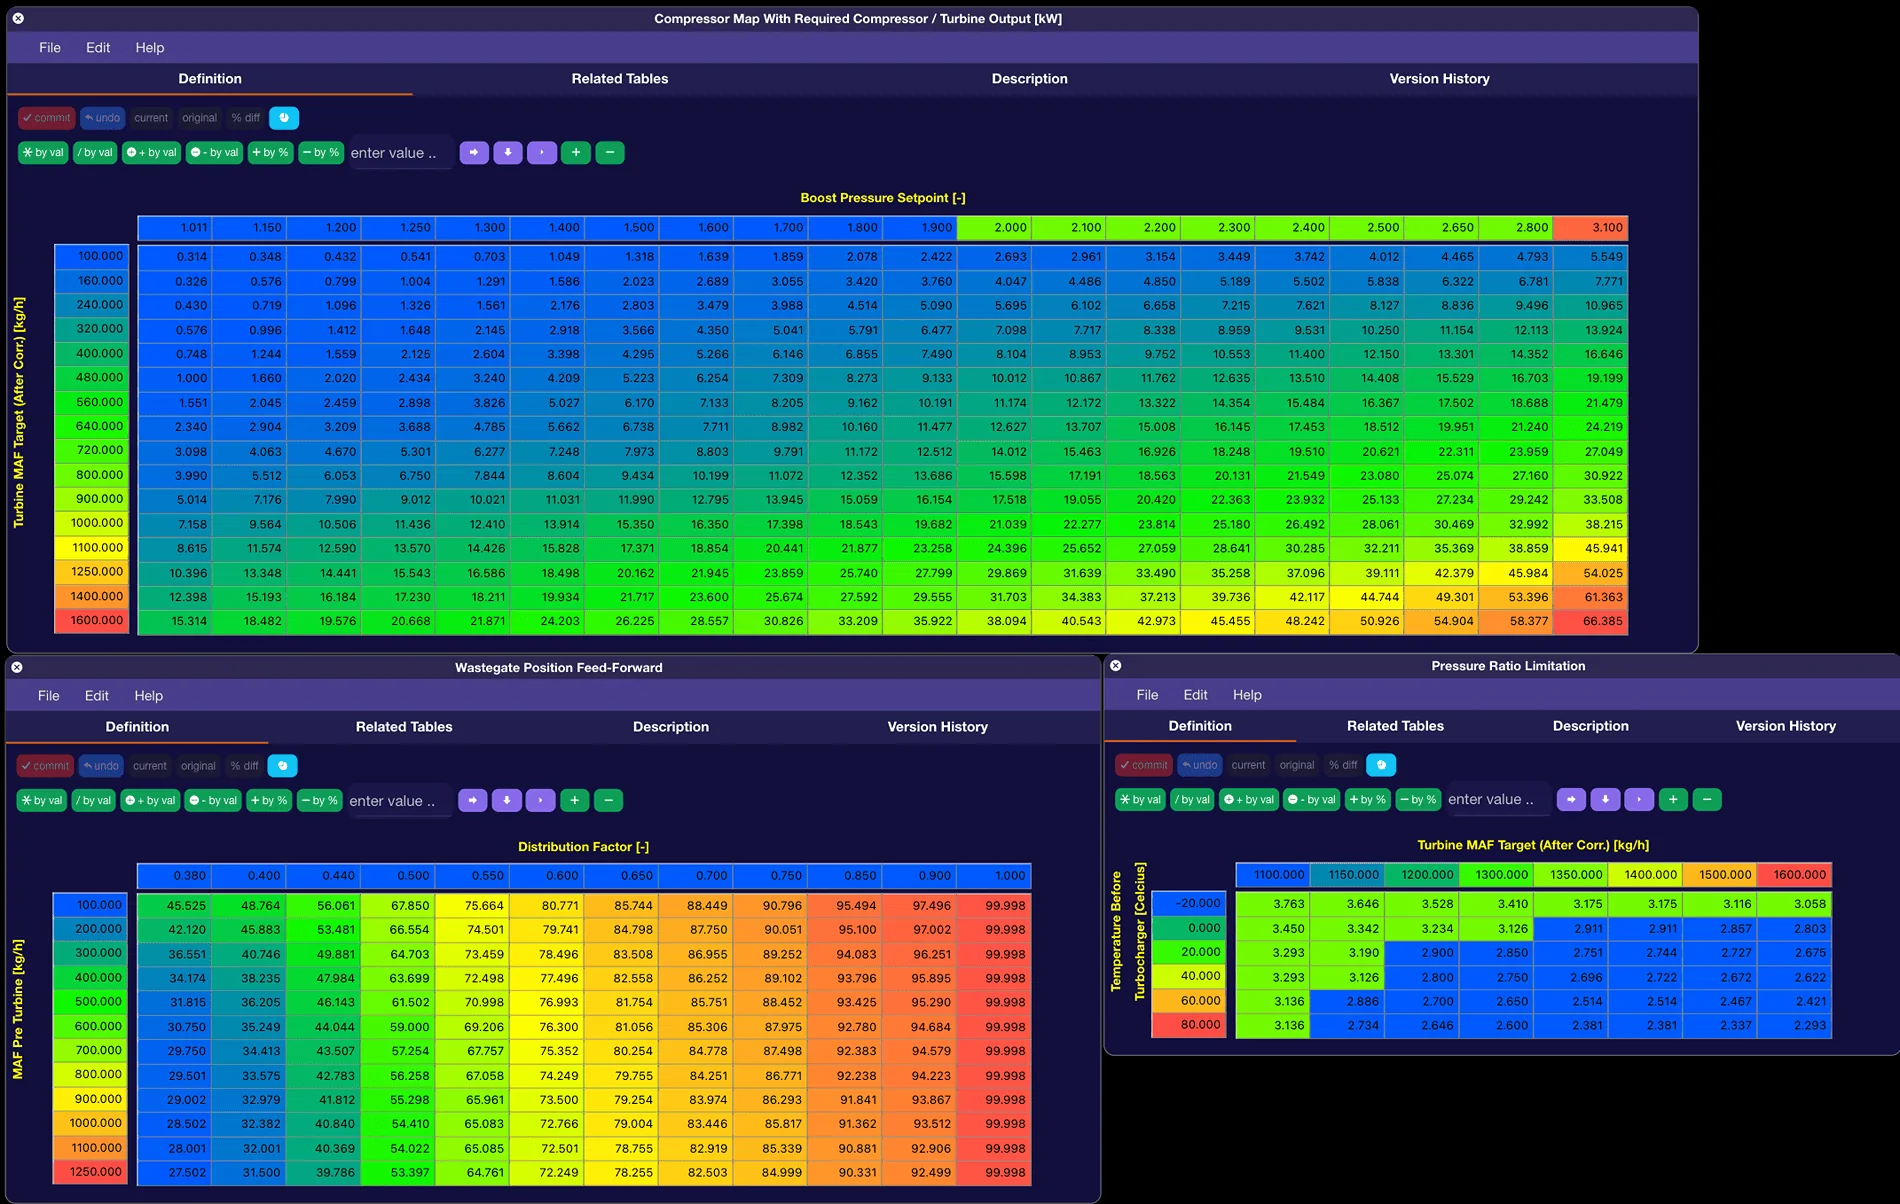The height and width of the screenshot is (1204, 1900).
Task: Toggle 'current' view in Wastegate Position window
Action: (150, 766)
